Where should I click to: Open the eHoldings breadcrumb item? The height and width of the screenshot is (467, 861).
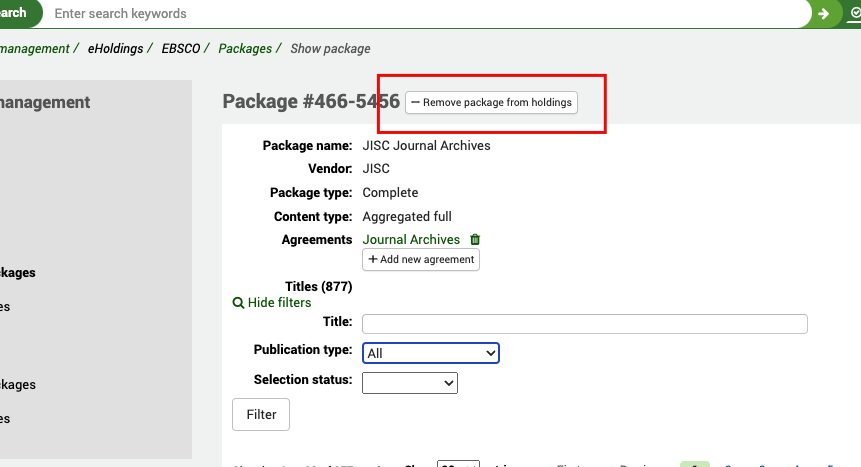pos(115,48)
